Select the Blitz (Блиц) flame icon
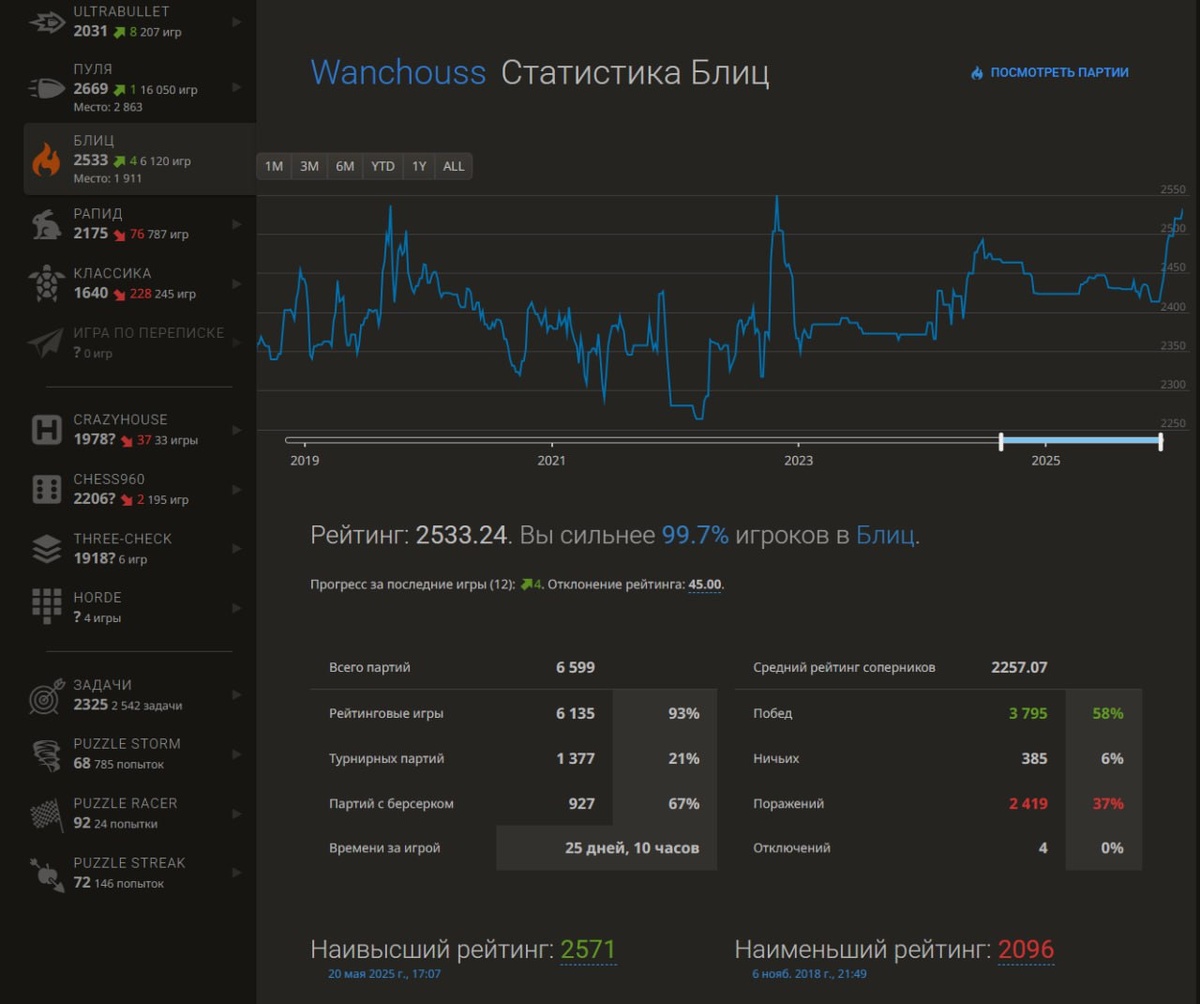 (46, 159)
